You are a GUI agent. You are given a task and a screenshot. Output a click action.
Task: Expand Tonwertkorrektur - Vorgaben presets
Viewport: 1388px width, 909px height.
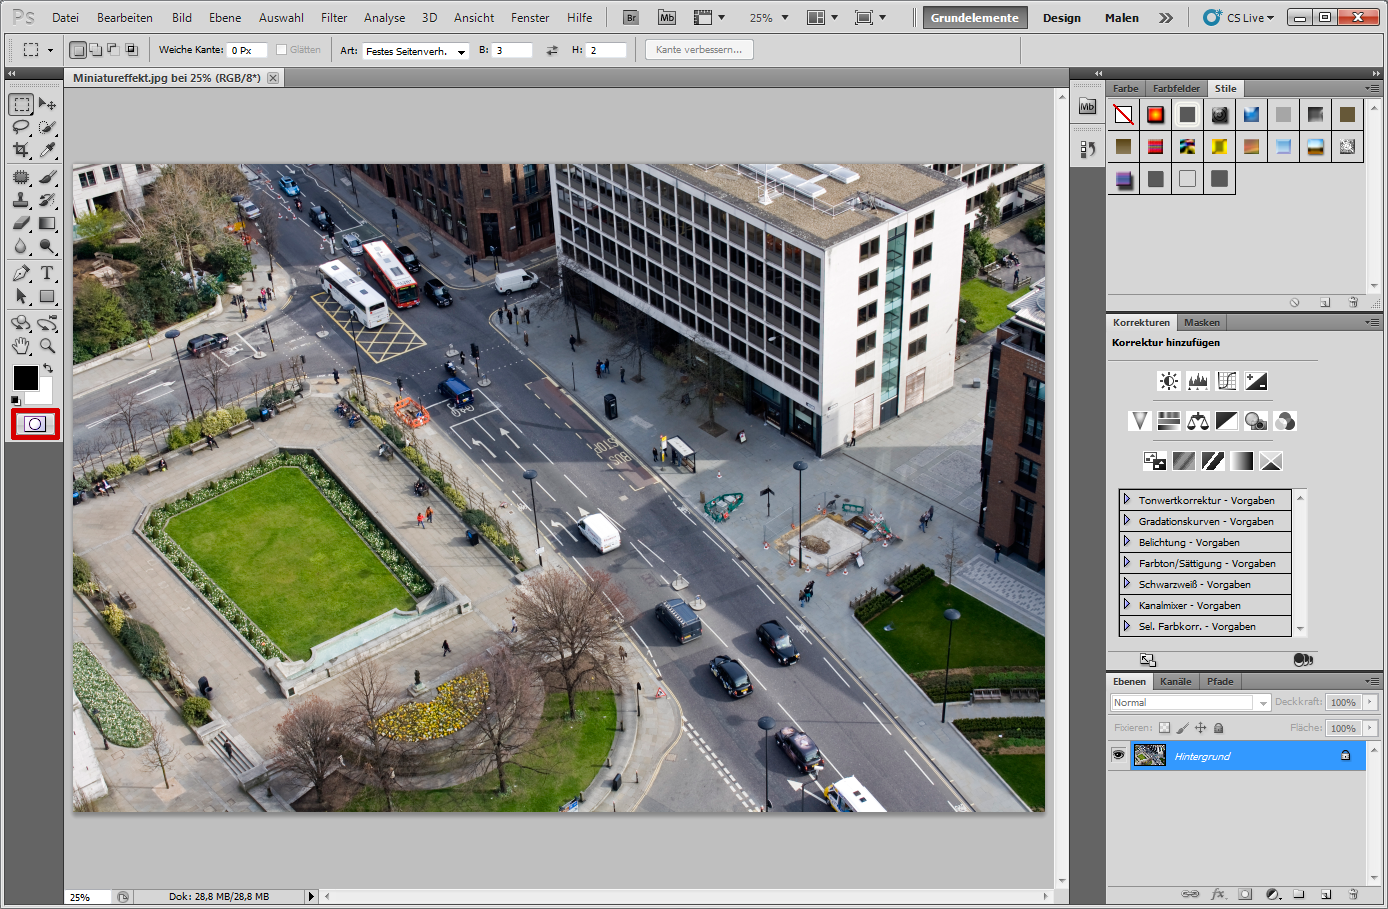(1127, 499)
